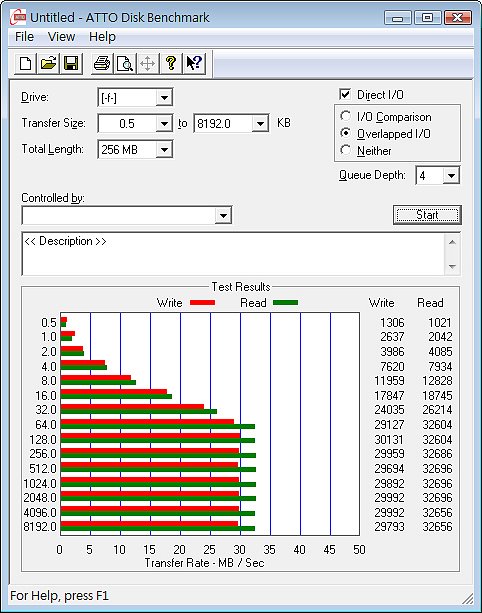Open the Drive selection dropdown
The image size is (482, 613).
pos(164,97)
